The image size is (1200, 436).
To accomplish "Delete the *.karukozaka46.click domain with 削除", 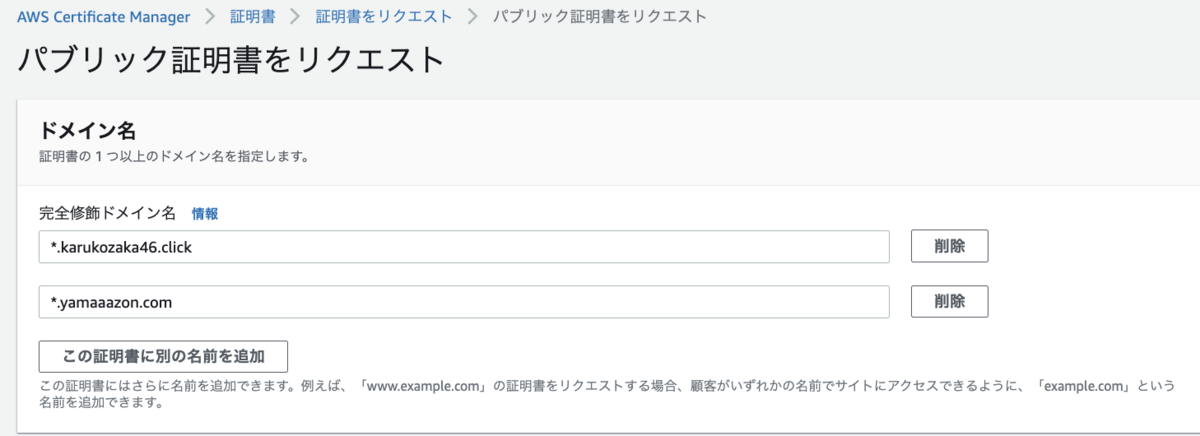I will point(950,247).
